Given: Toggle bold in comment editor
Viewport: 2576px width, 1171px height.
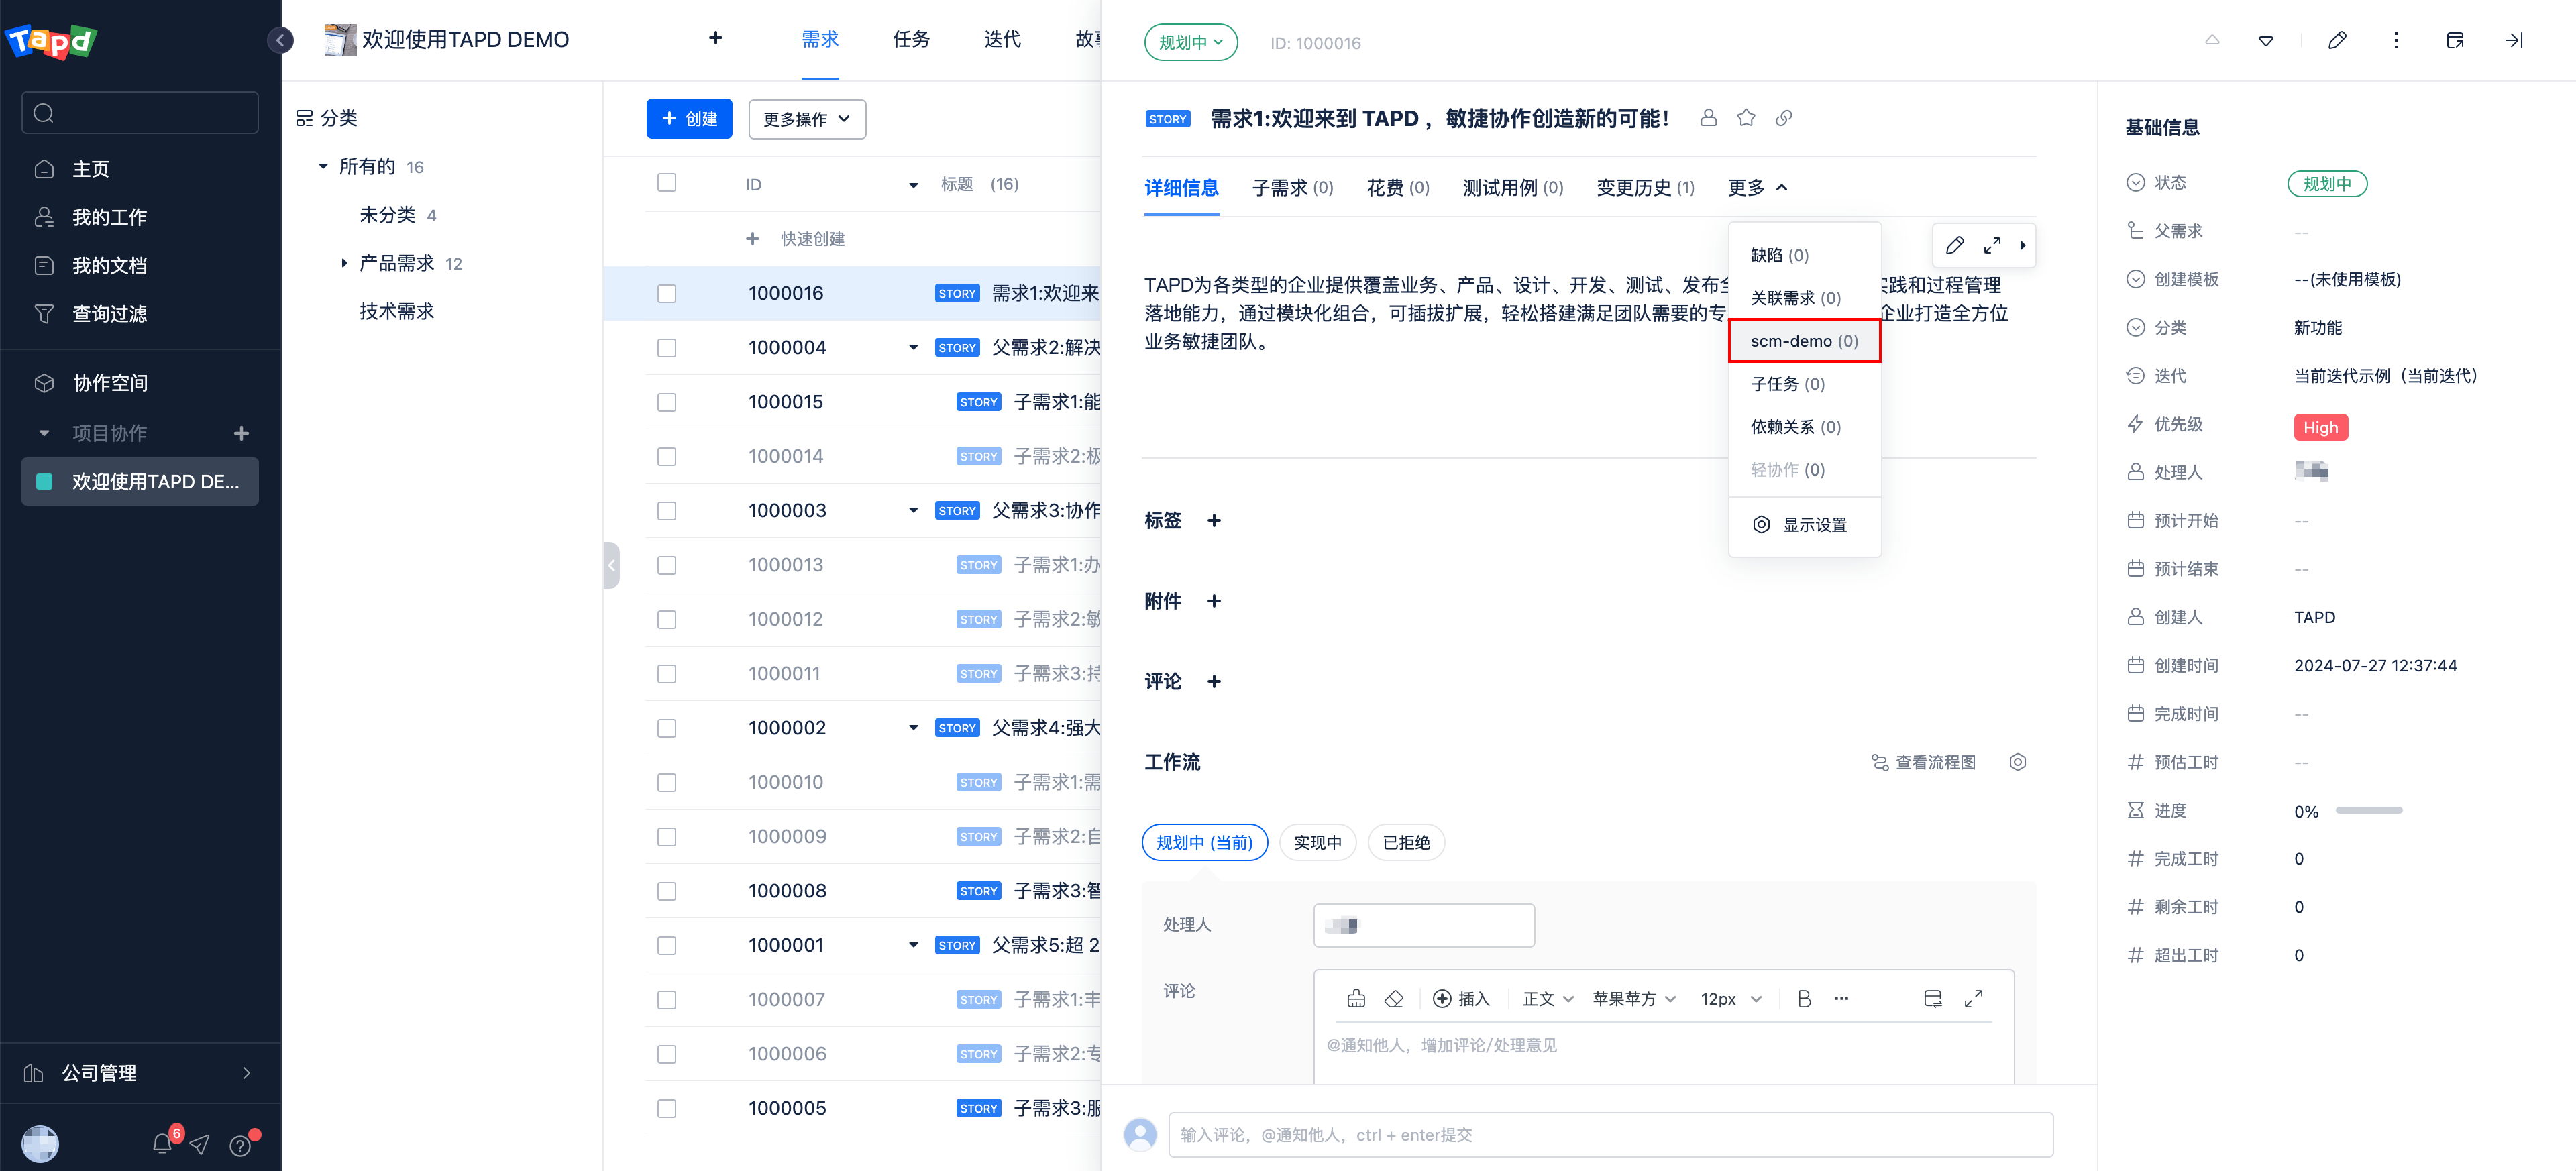Looking at the screenshot, I should pos(1805,998).
